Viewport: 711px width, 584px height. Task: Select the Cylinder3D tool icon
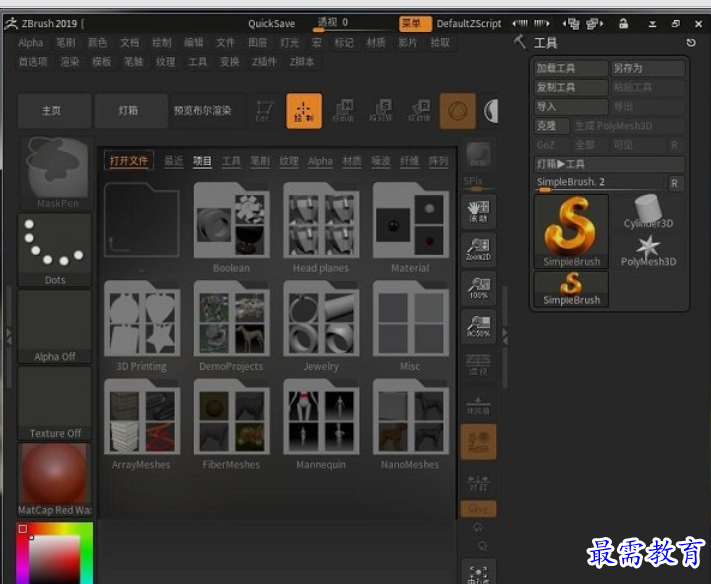[648, 212]
